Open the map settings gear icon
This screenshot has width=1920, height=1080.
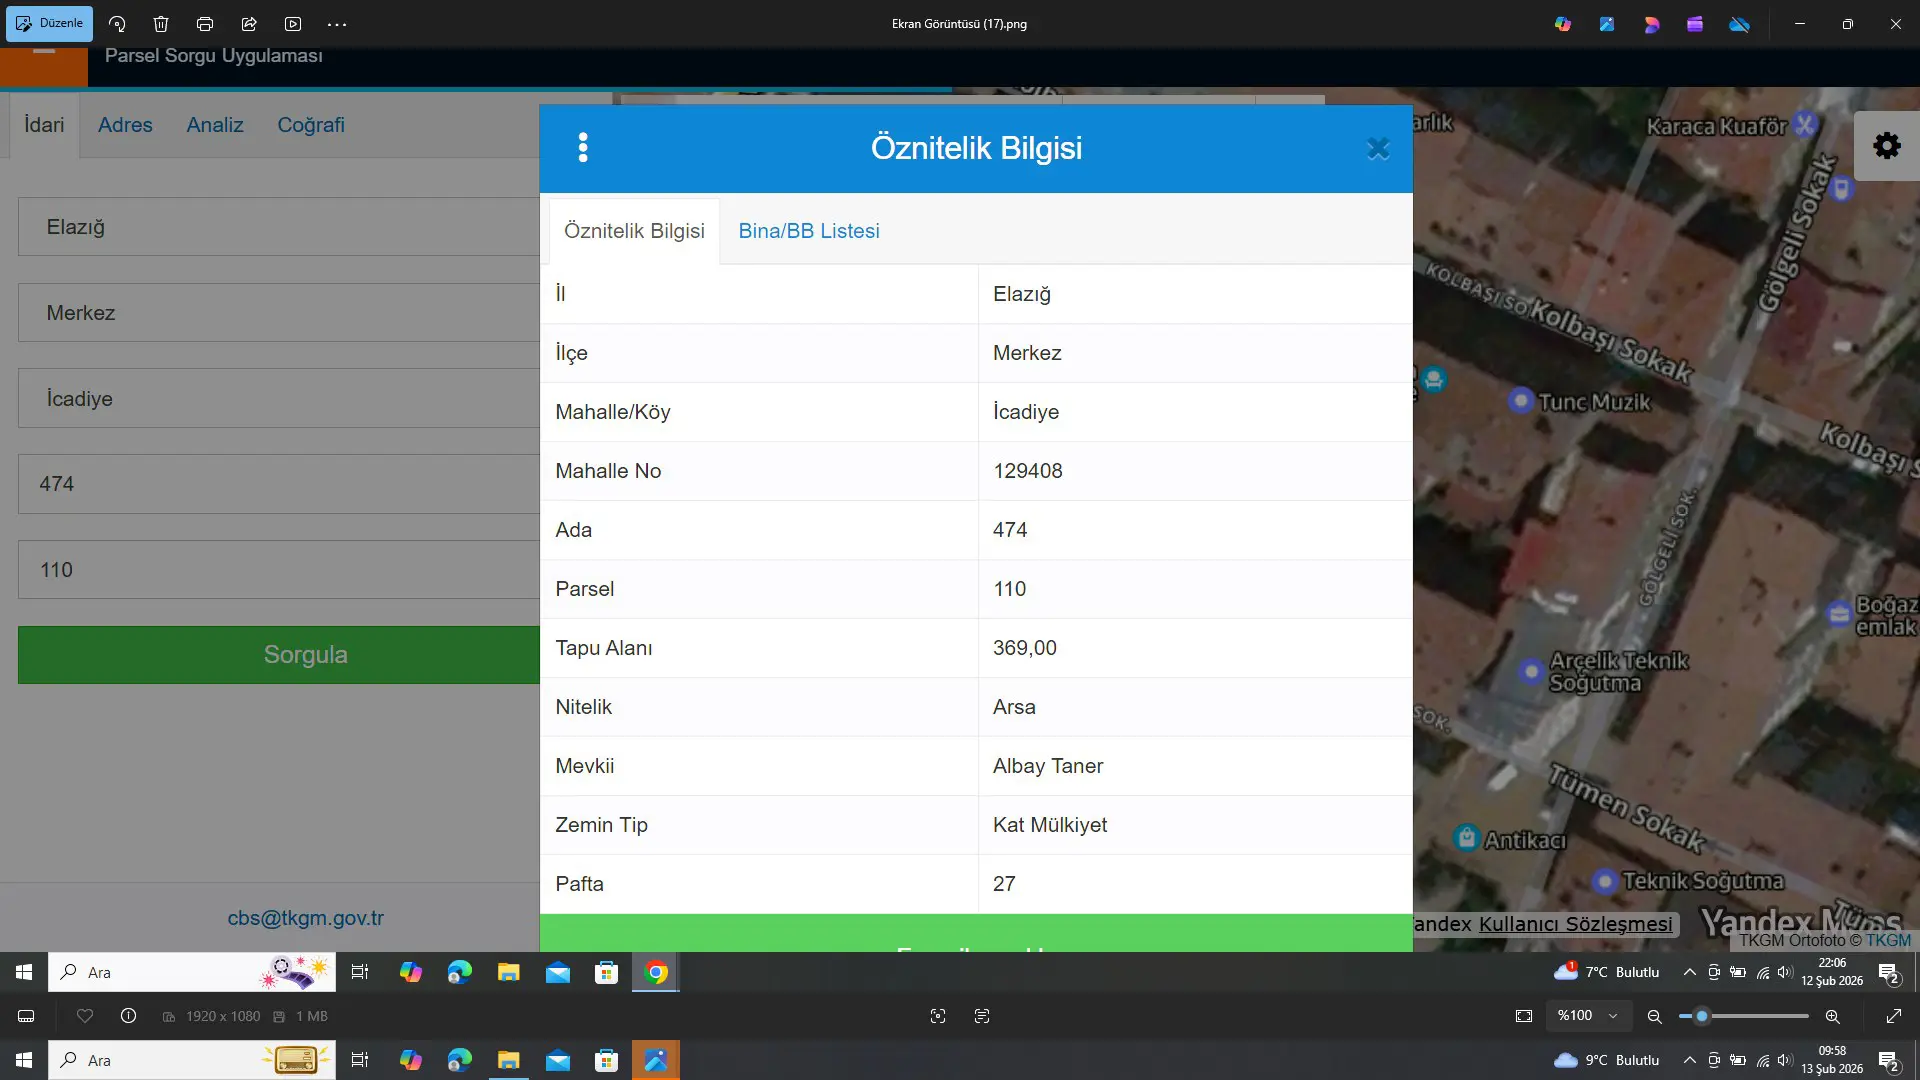[x=1887, y=146]
